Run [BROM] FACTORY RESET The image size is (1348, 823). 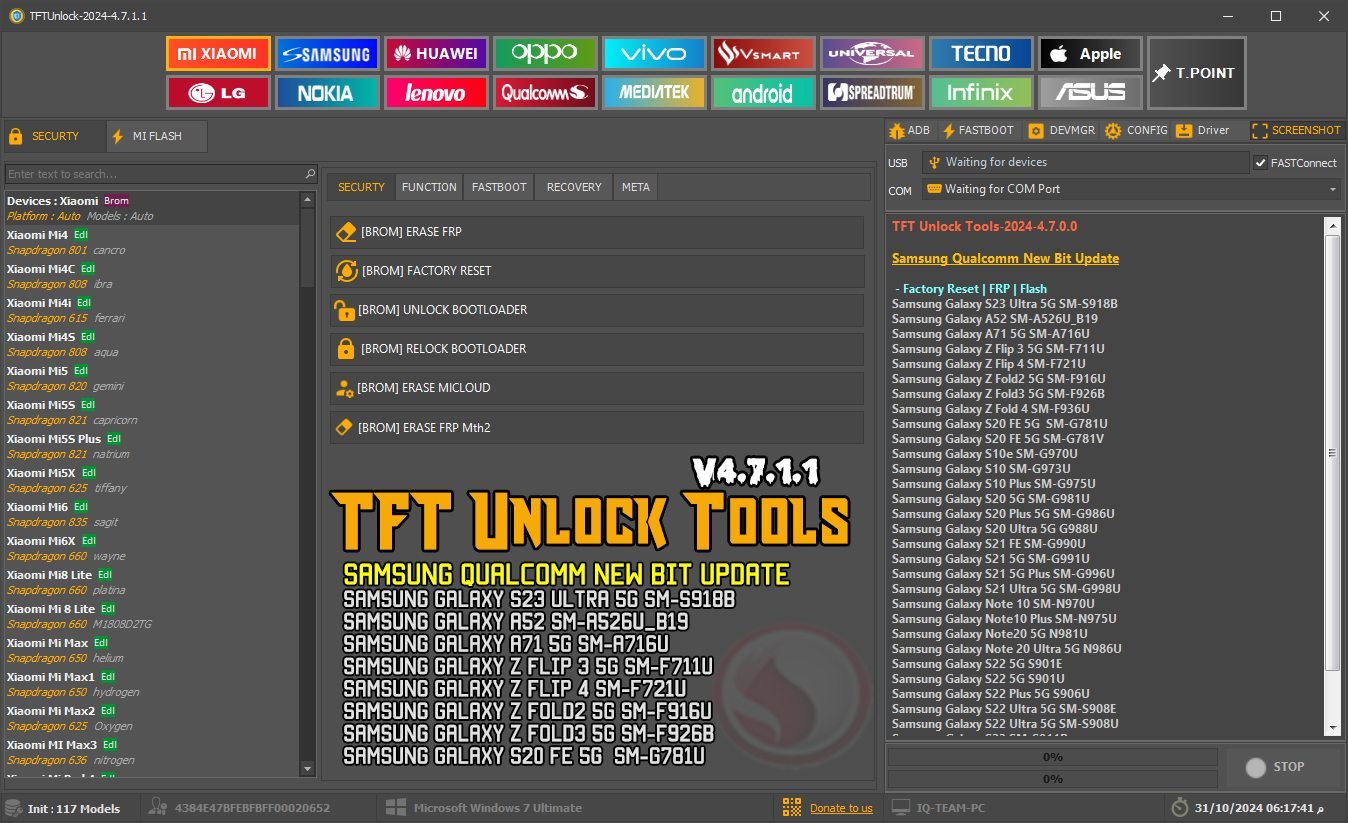(x=597, y=271)
